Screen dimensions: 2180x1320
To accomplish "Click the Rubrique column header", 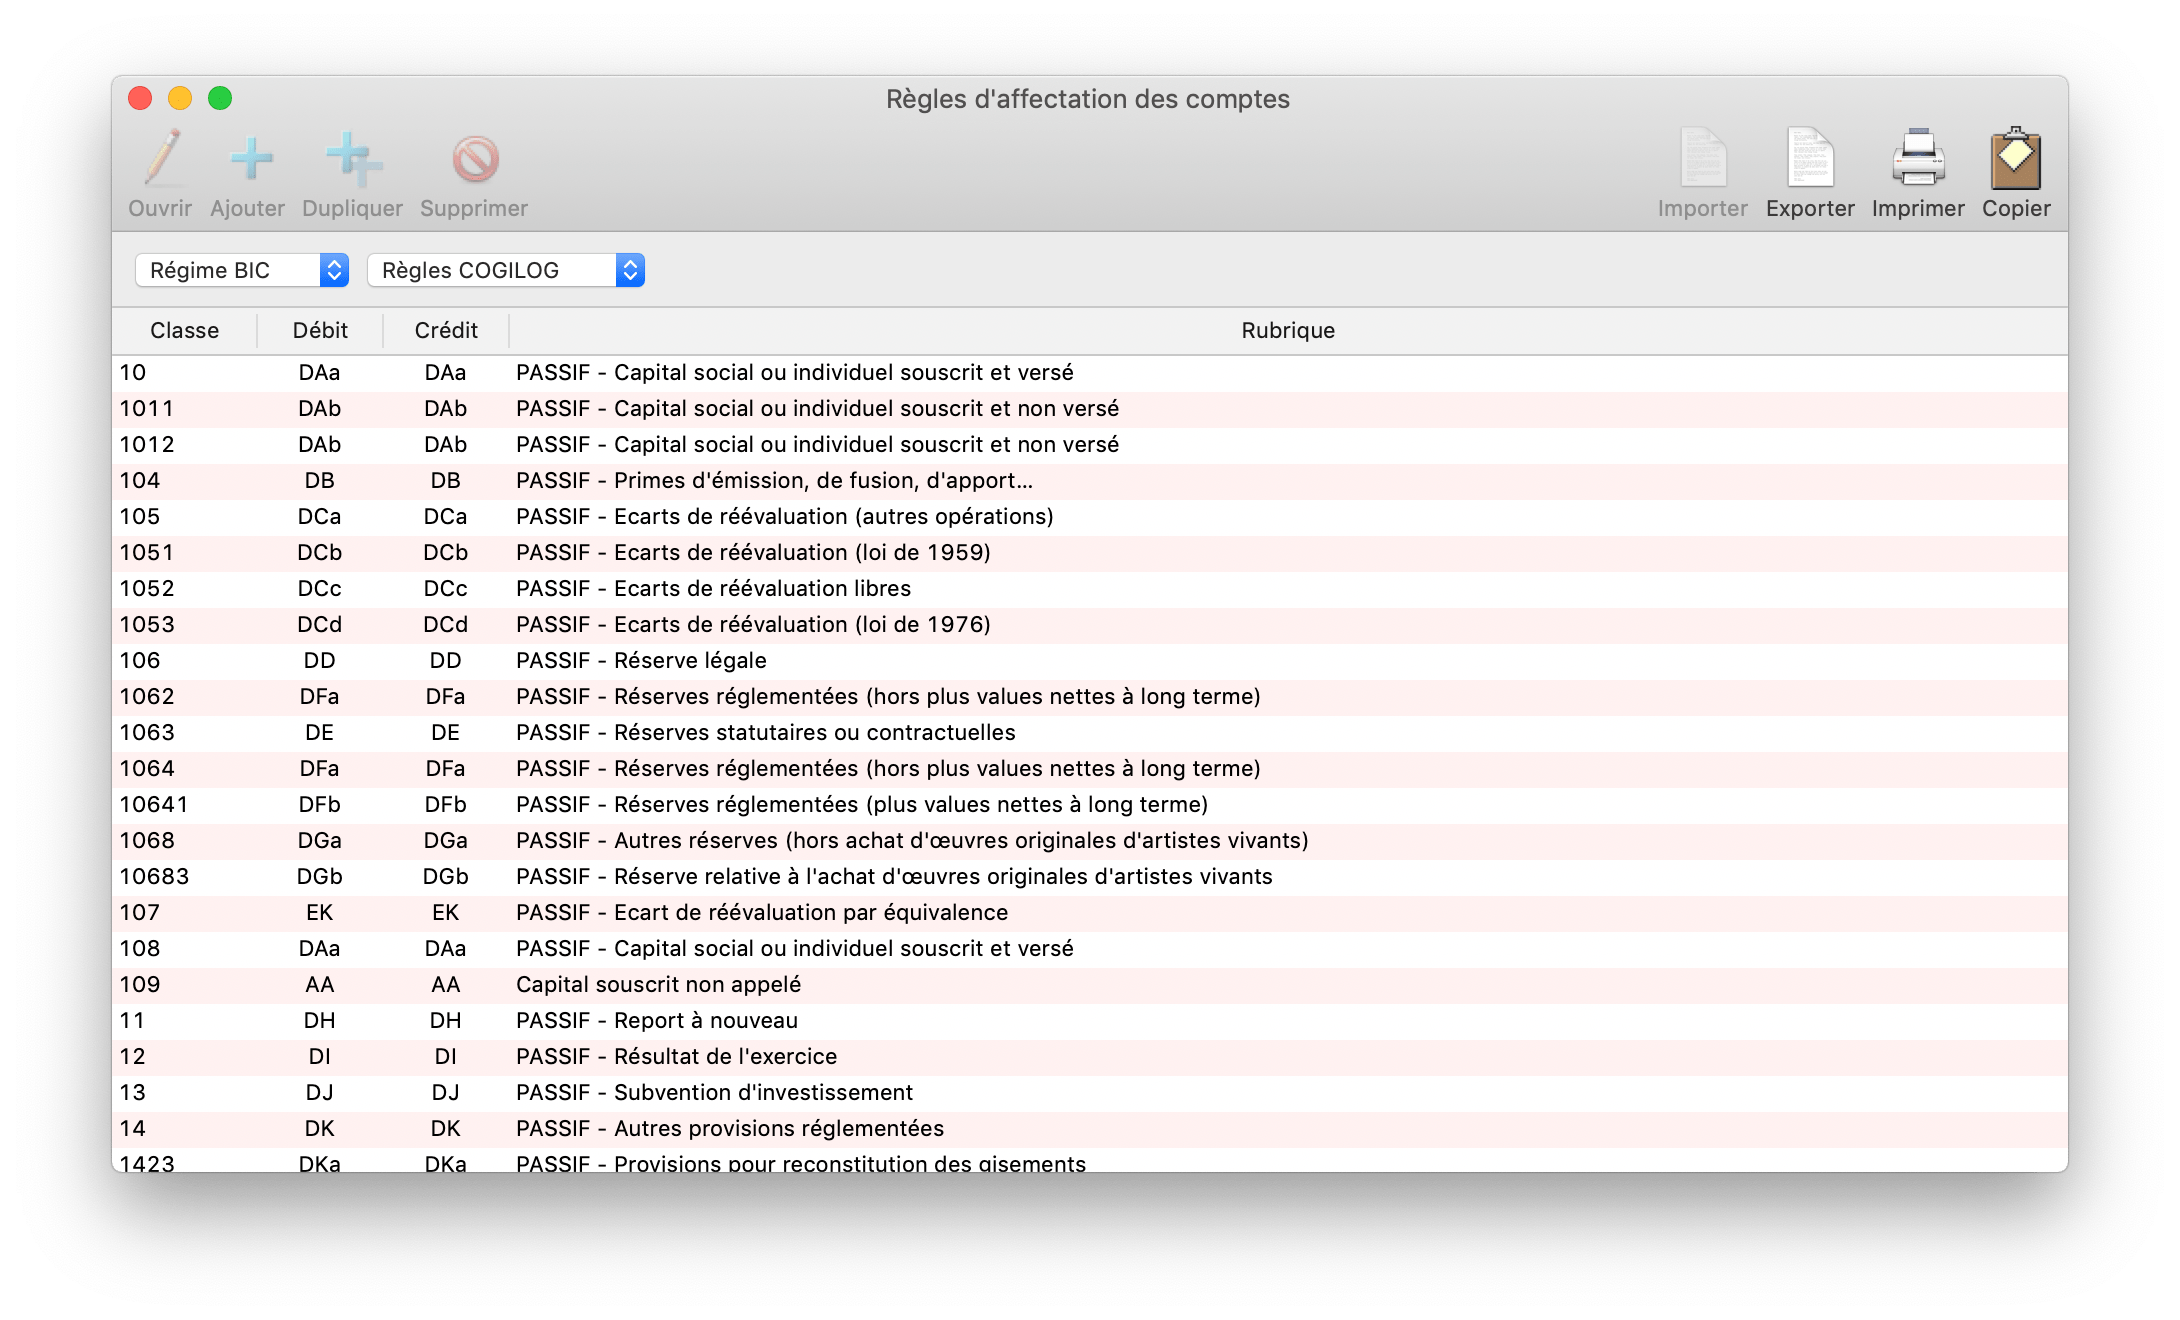I will click(x=1288, y=330).
